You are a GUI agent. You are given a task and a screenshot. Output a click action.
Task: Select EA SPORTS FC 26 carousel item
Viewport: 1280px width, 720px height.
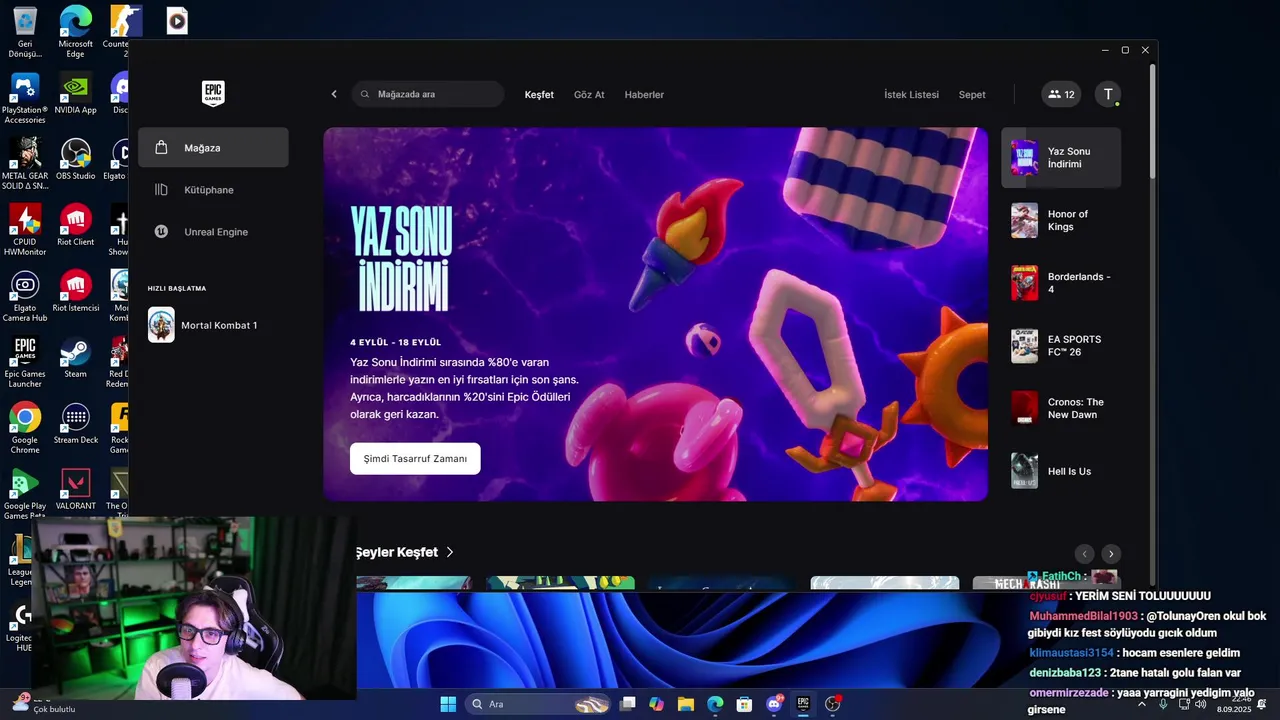click(x=1061, y=346)
